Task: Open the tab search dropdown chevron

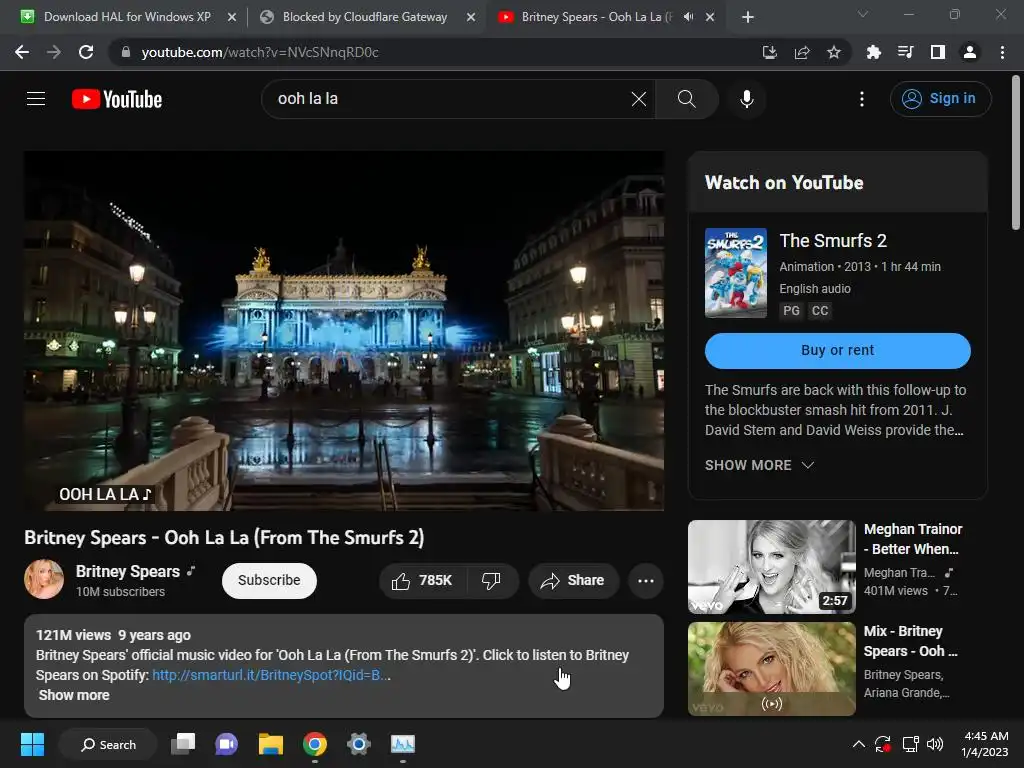Action: tap(863, 14)
